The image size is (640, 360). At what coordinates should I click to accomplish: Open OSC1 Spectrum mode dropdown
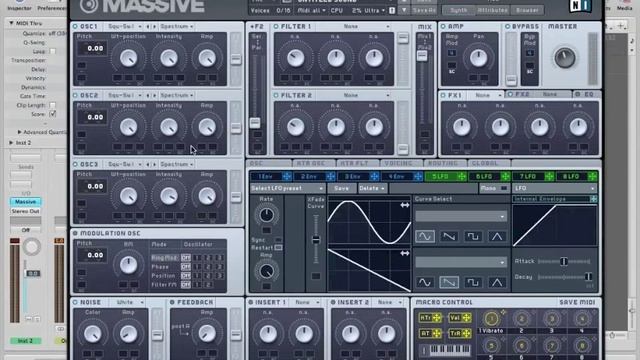click(x=177, y=27)
